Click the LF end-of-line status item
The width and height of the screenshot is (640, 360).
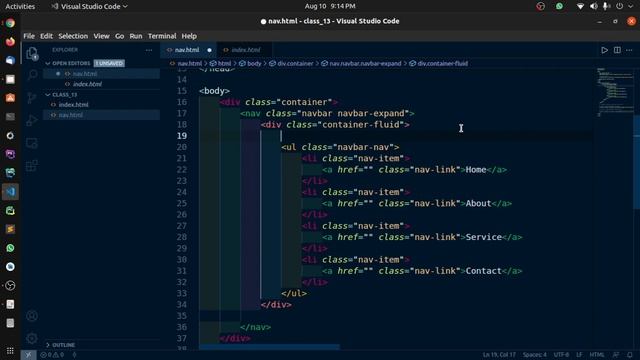(x=579, y=355)
